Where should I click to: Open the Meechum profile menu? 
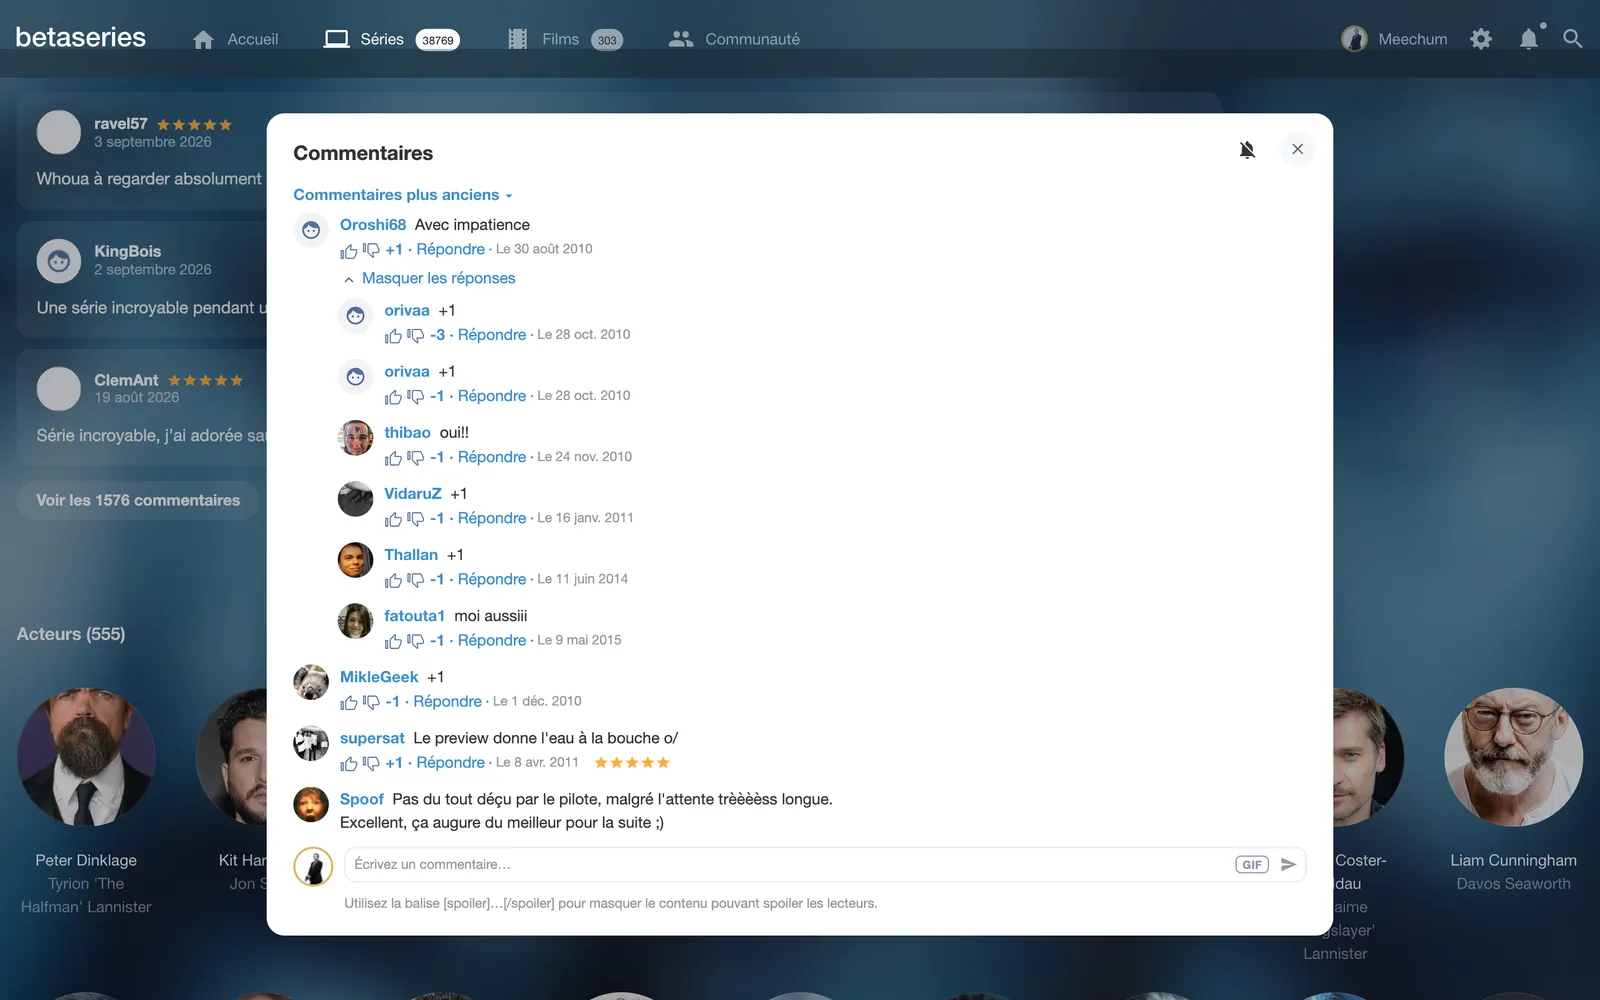(1394, 39)
